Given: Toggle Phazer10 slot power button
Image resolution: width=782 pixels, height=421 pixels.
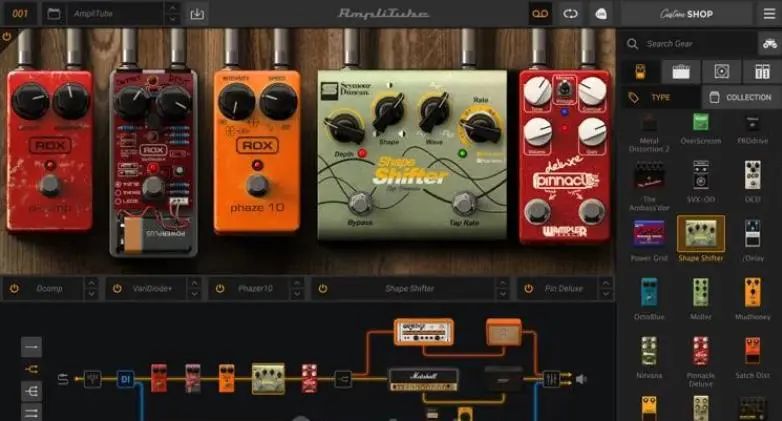Looking at the screenshot, I should point(220,288).
